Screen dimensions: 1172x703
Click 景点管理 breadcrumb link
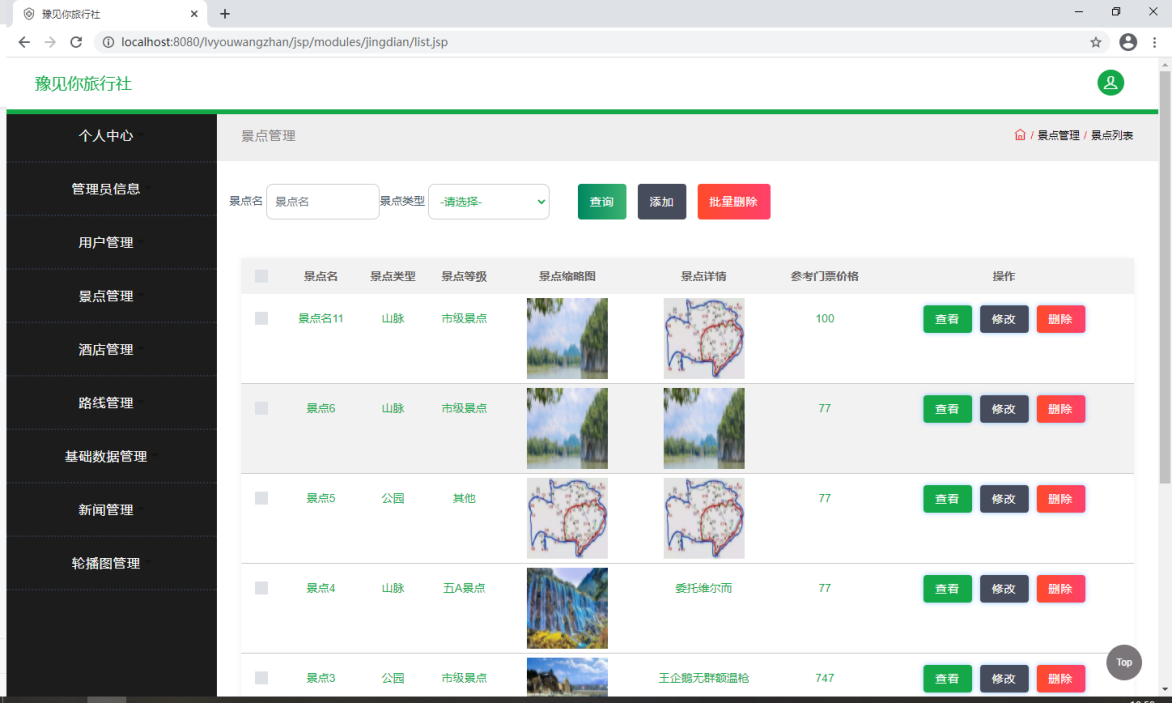(x=1058, y=135)
